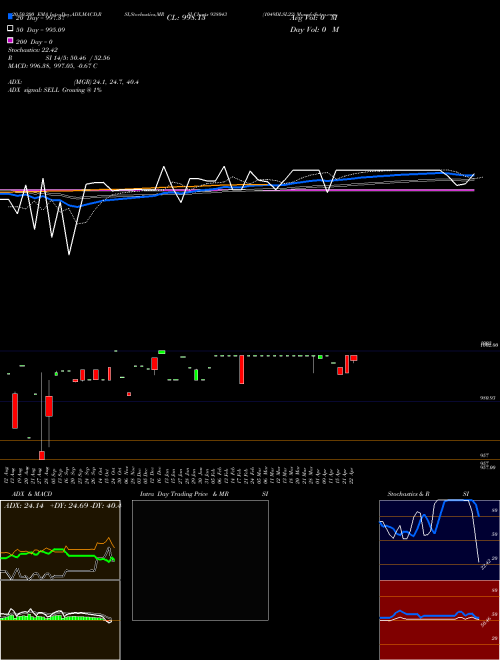Click the large red candlestick at 17 Feb

click(242, 370)
